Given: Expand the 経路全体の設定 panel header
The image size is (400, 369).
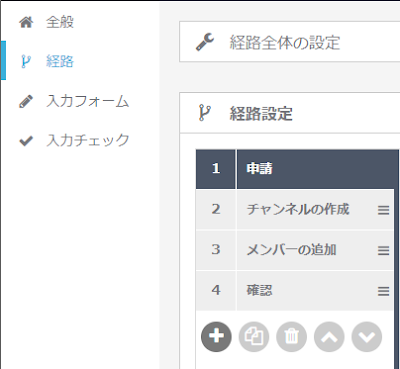Looking at the screenshot, I should pyautogui.click(x=289, y=42).
